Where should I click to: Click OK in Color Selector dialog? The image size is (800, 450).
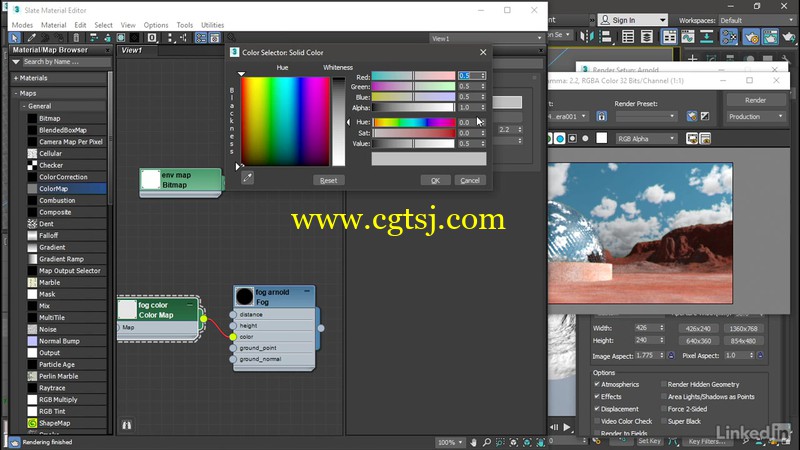click(435, 180)
